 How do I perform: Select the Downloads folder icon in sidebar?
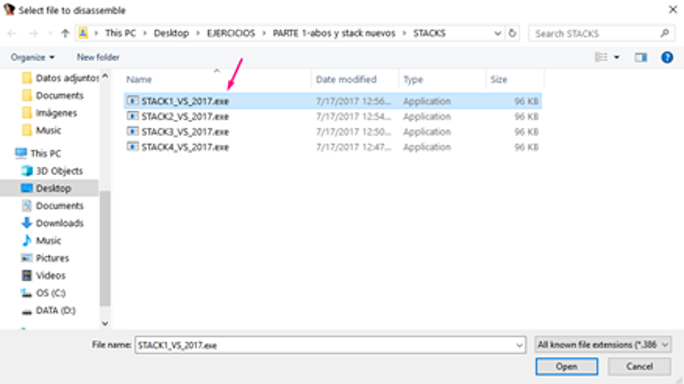click(x=27, y=223)
